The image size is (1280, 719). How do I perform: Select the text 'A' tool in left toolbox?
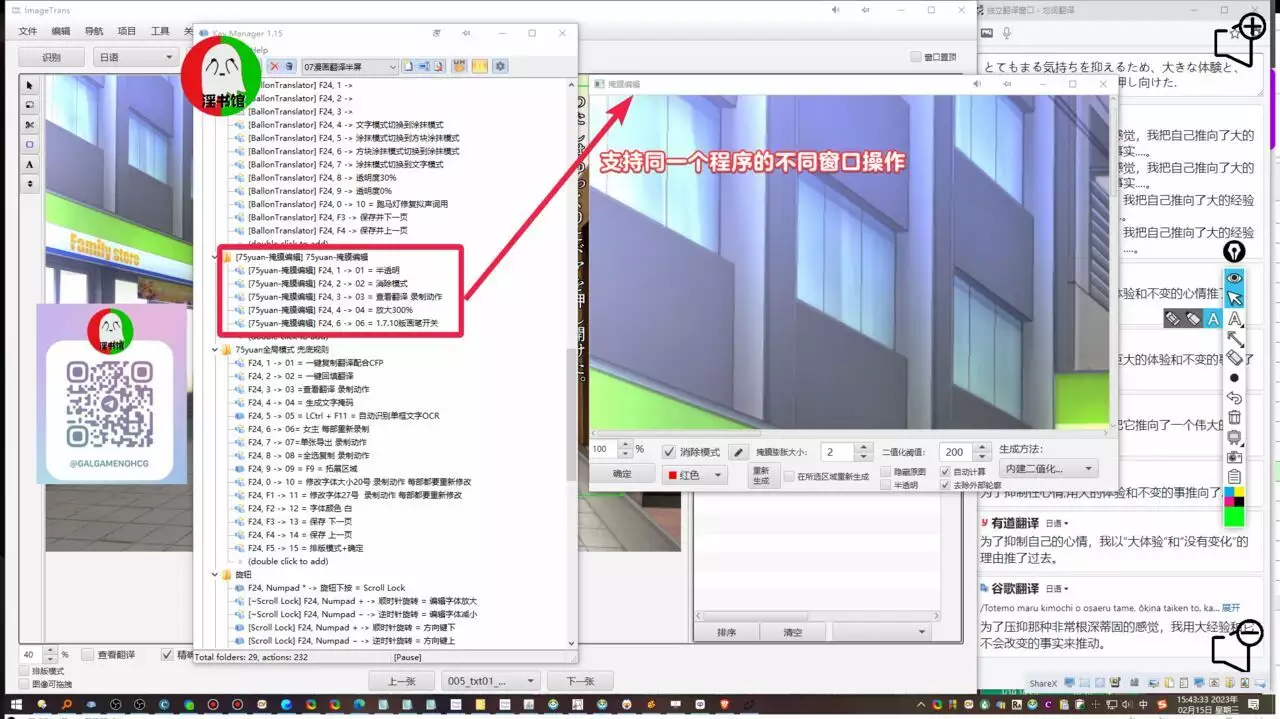29,164
